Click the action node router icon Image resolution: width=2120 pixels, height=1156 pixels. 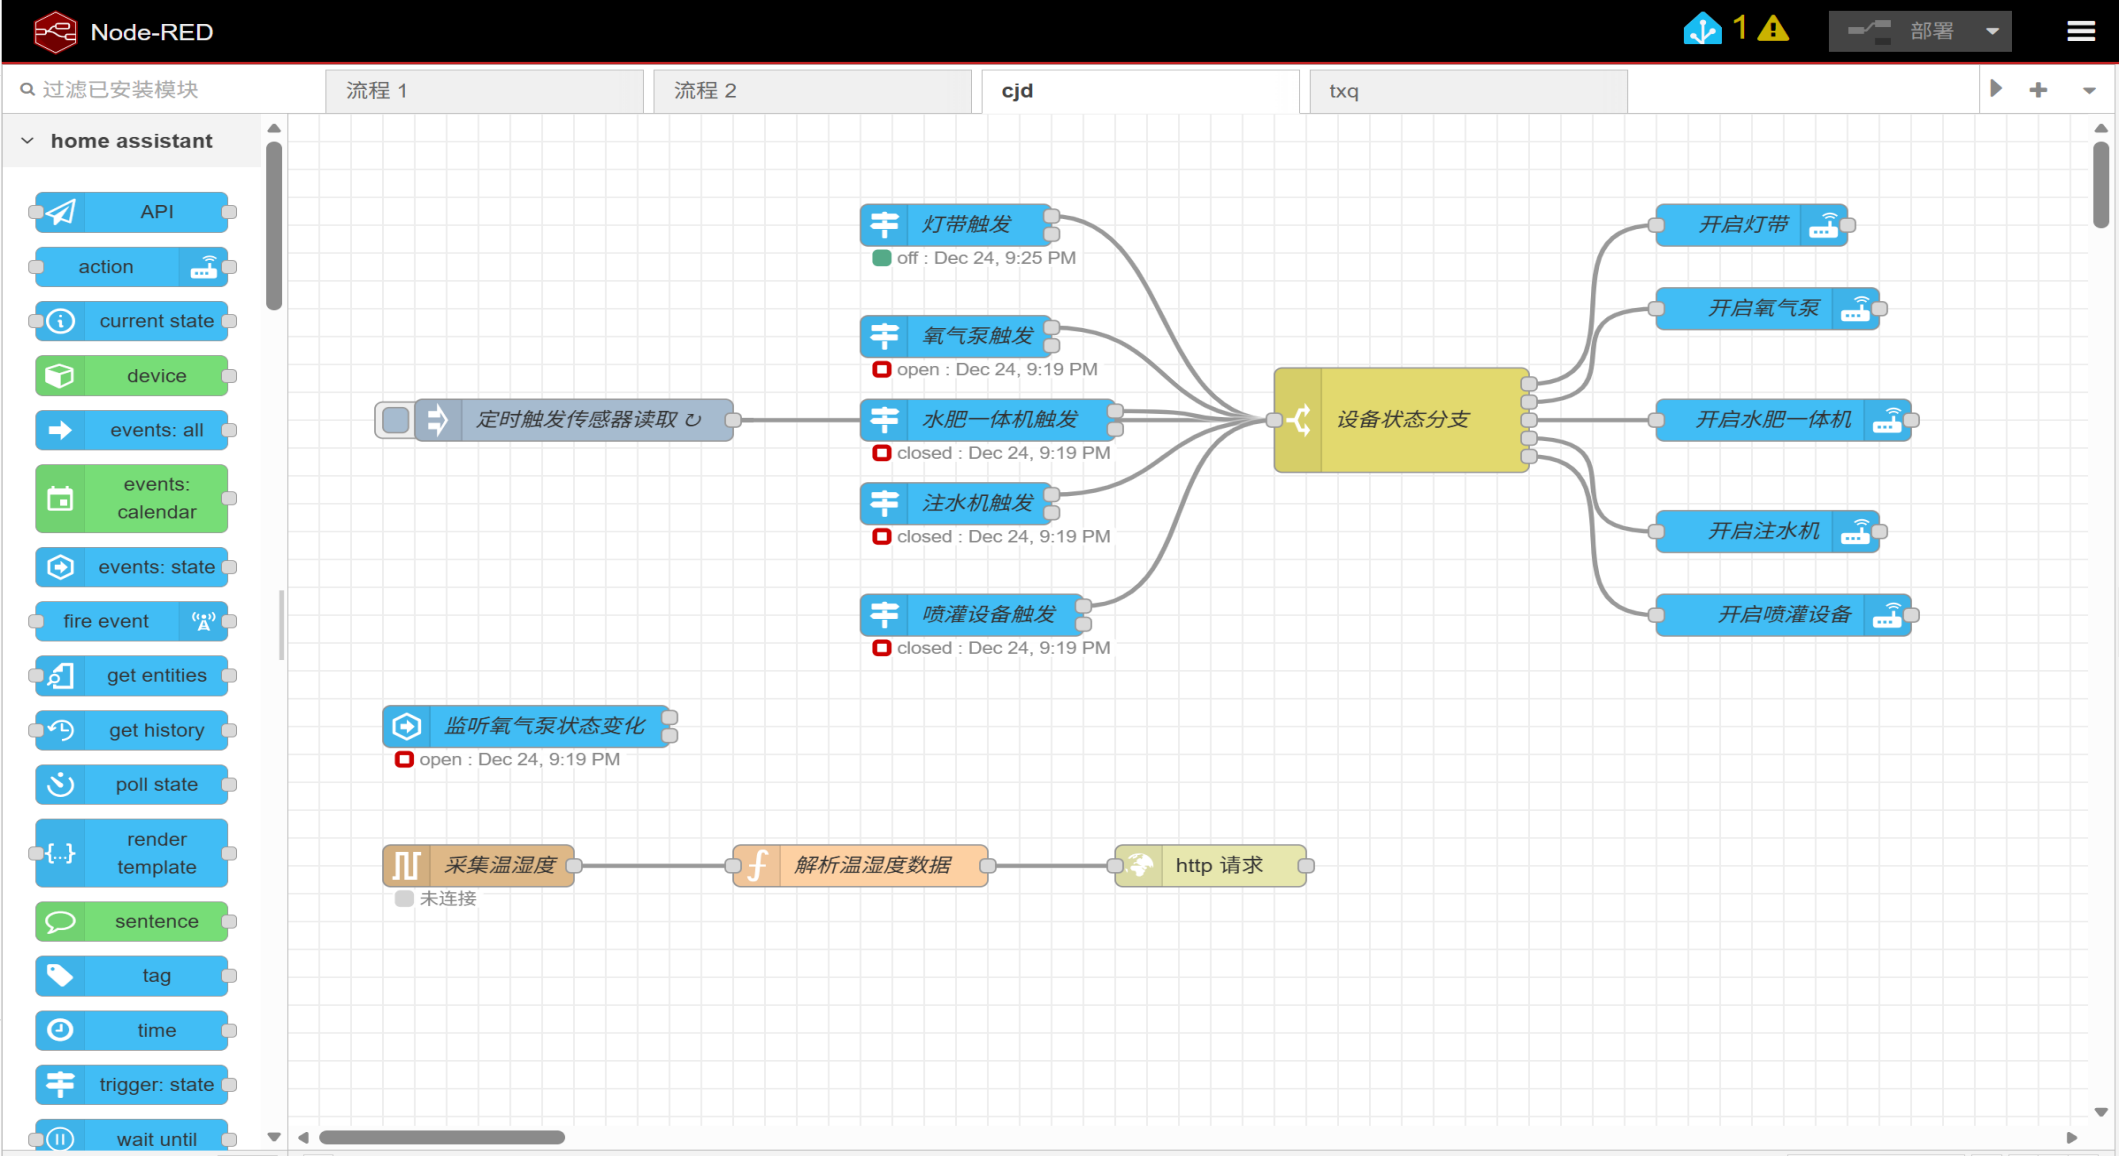tap(204, 267)
